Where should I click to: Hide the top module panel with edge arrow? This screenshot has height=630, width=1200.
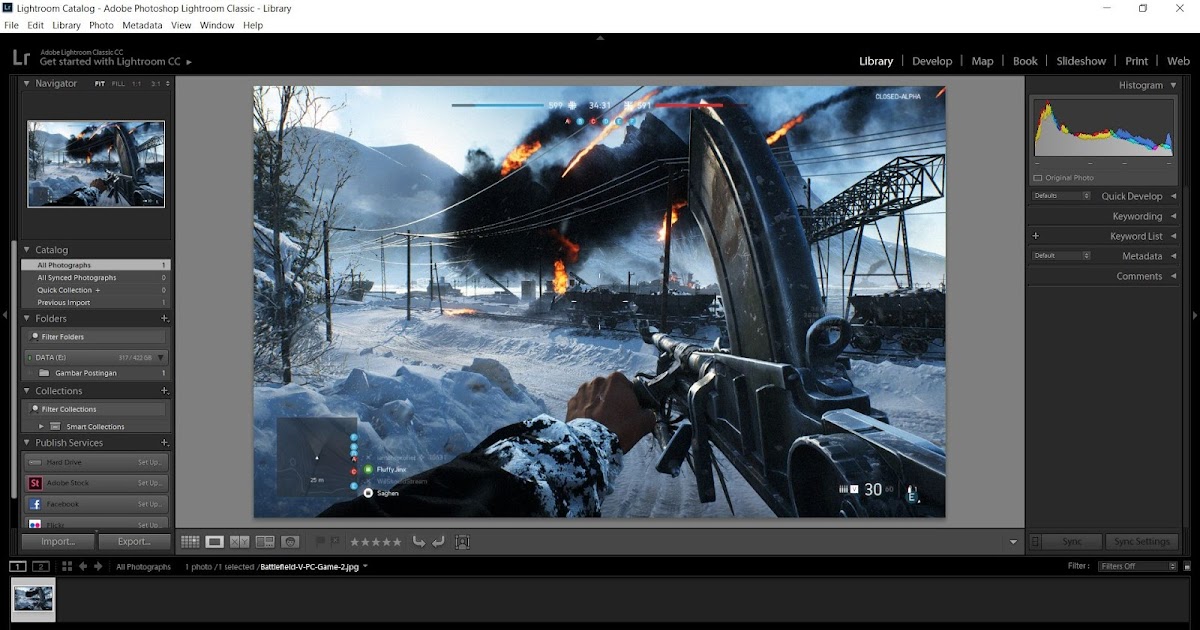(x=600, y=38)
